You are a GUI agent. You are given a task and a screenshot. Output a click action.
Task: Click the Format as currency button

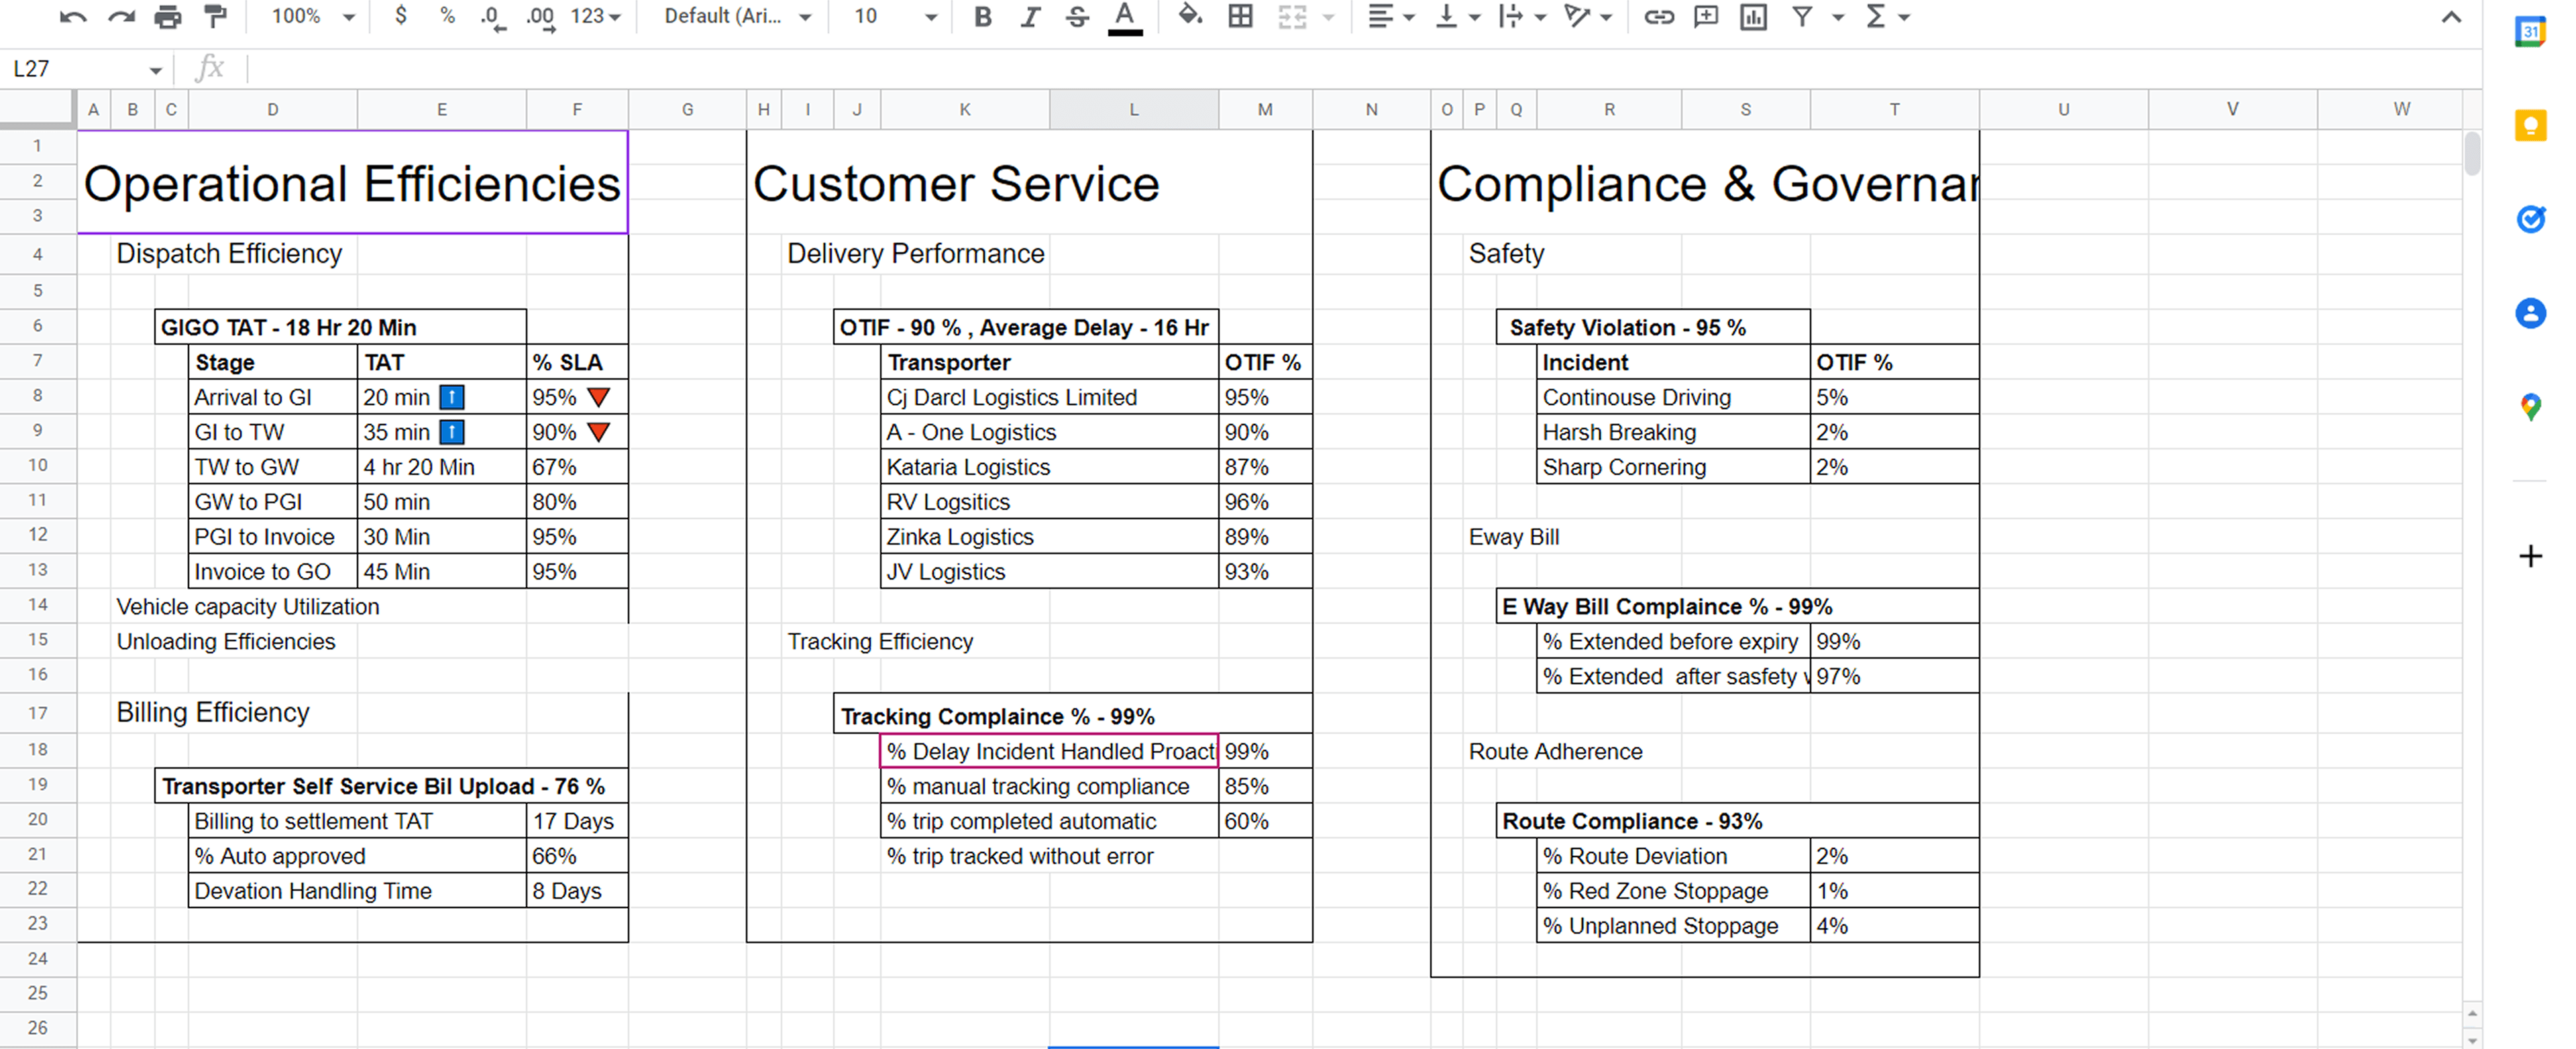400,16
